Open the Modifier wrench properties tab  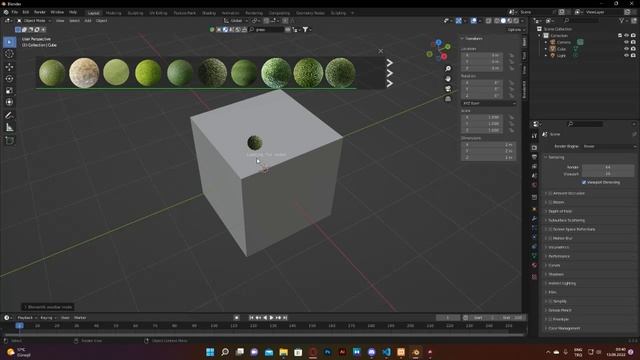point(534,218)
